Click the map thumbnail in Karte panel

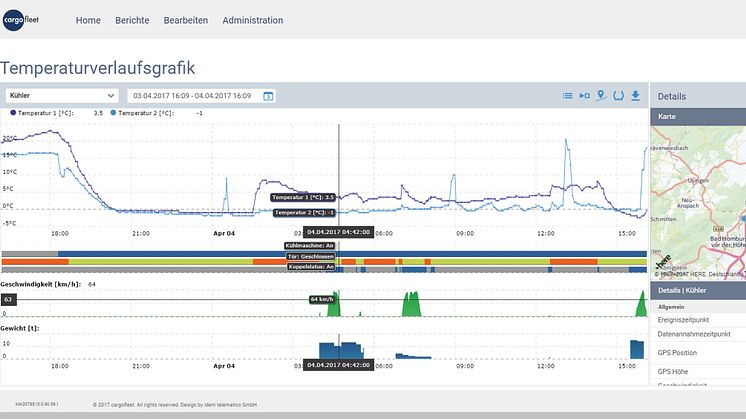click(698, 200)
